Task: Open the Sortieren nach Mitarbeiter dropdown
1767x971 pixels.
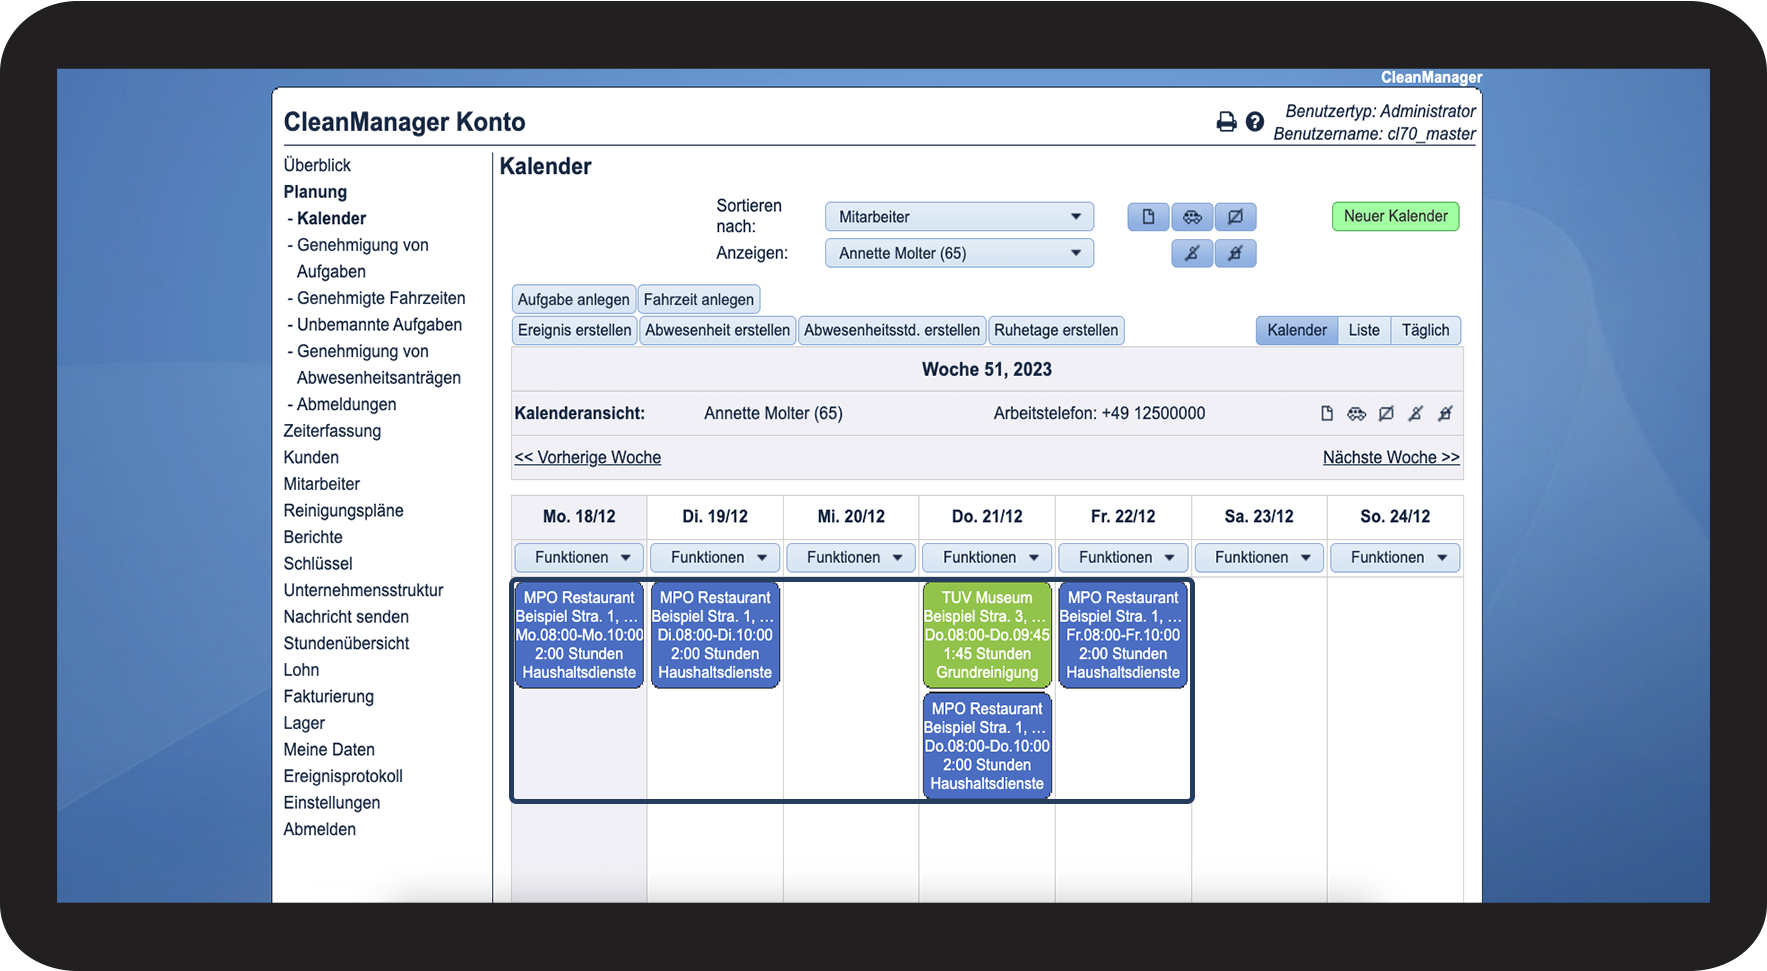Action: pos(959,217)
